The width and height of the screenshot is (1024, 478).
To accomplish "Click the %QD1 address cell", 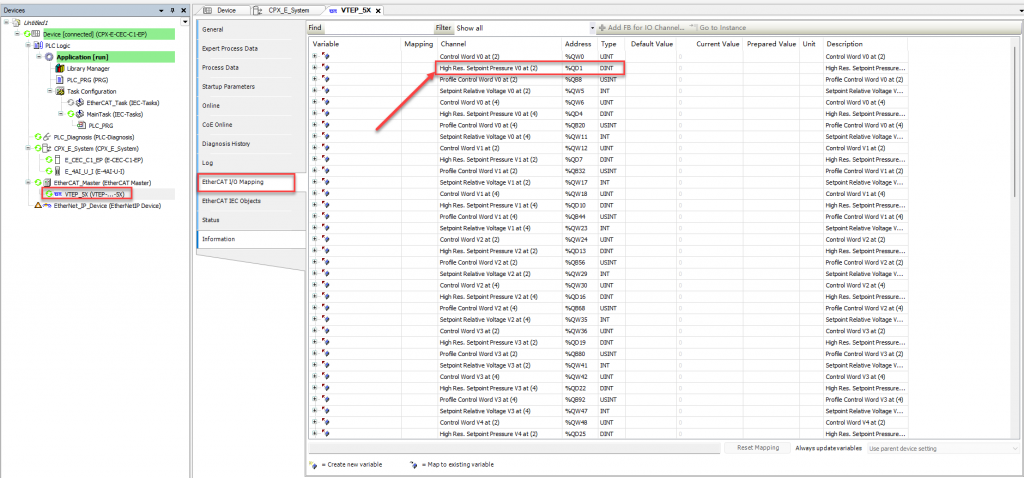I will 579,68.
